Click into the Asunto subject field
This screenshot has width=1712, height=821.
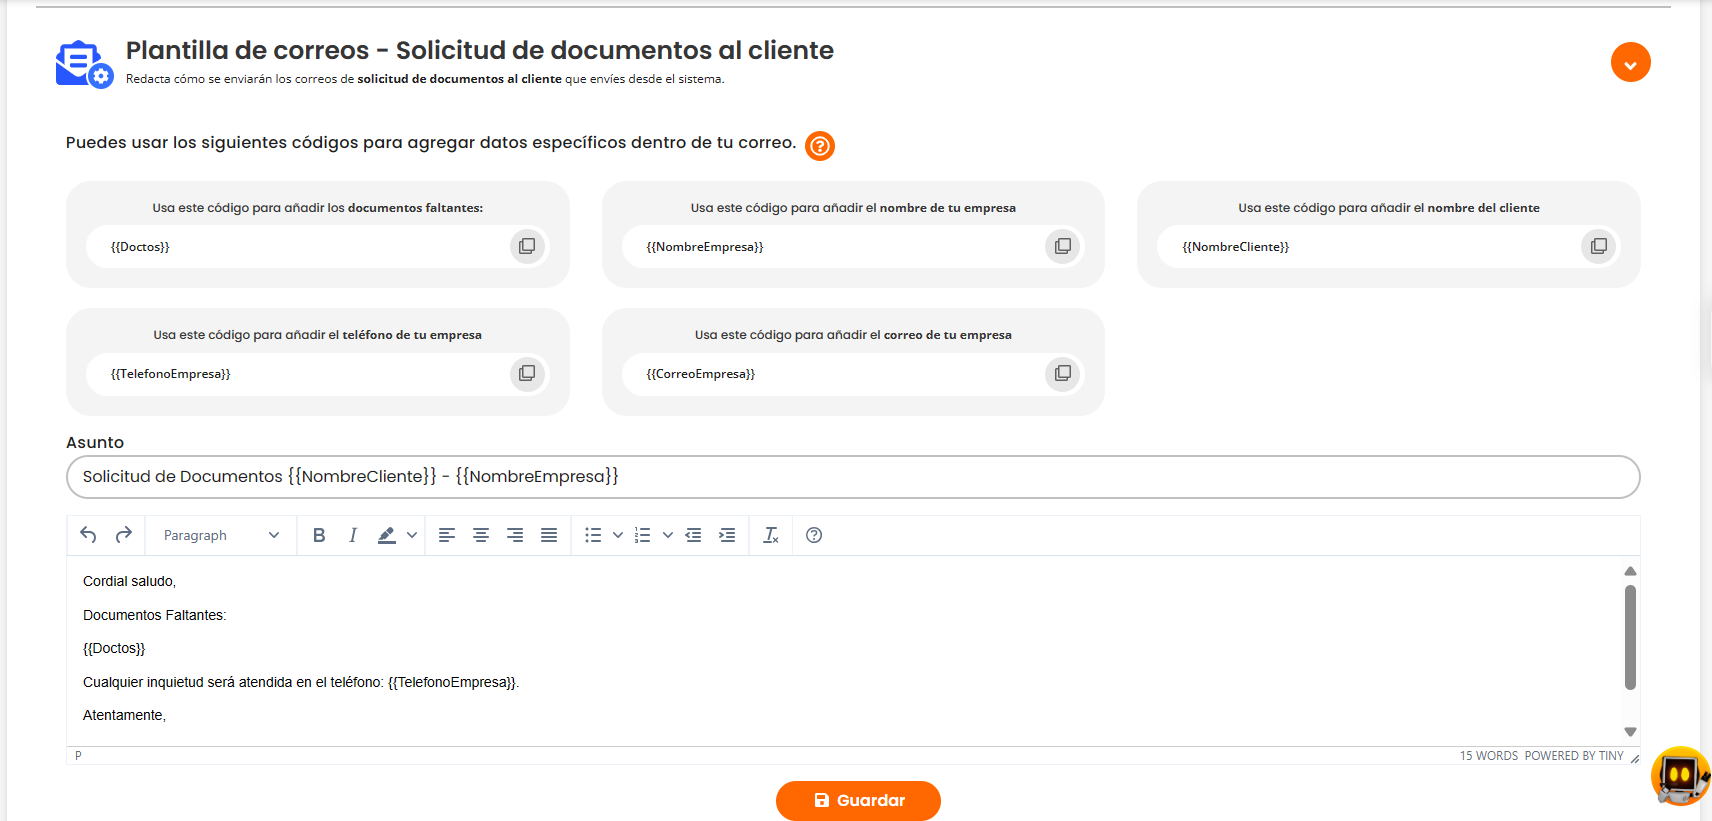pos(852,477)
